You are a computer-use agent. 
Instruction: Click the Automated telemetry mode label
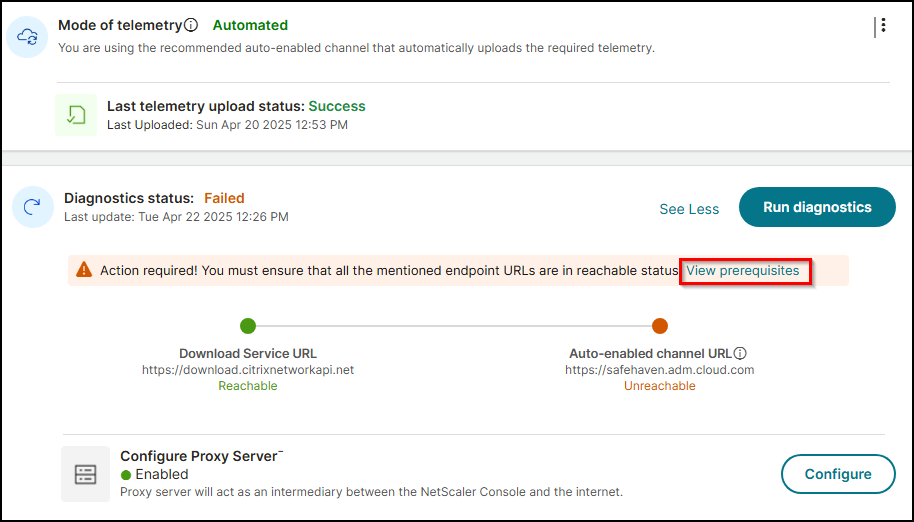click(x=250, y=26)
